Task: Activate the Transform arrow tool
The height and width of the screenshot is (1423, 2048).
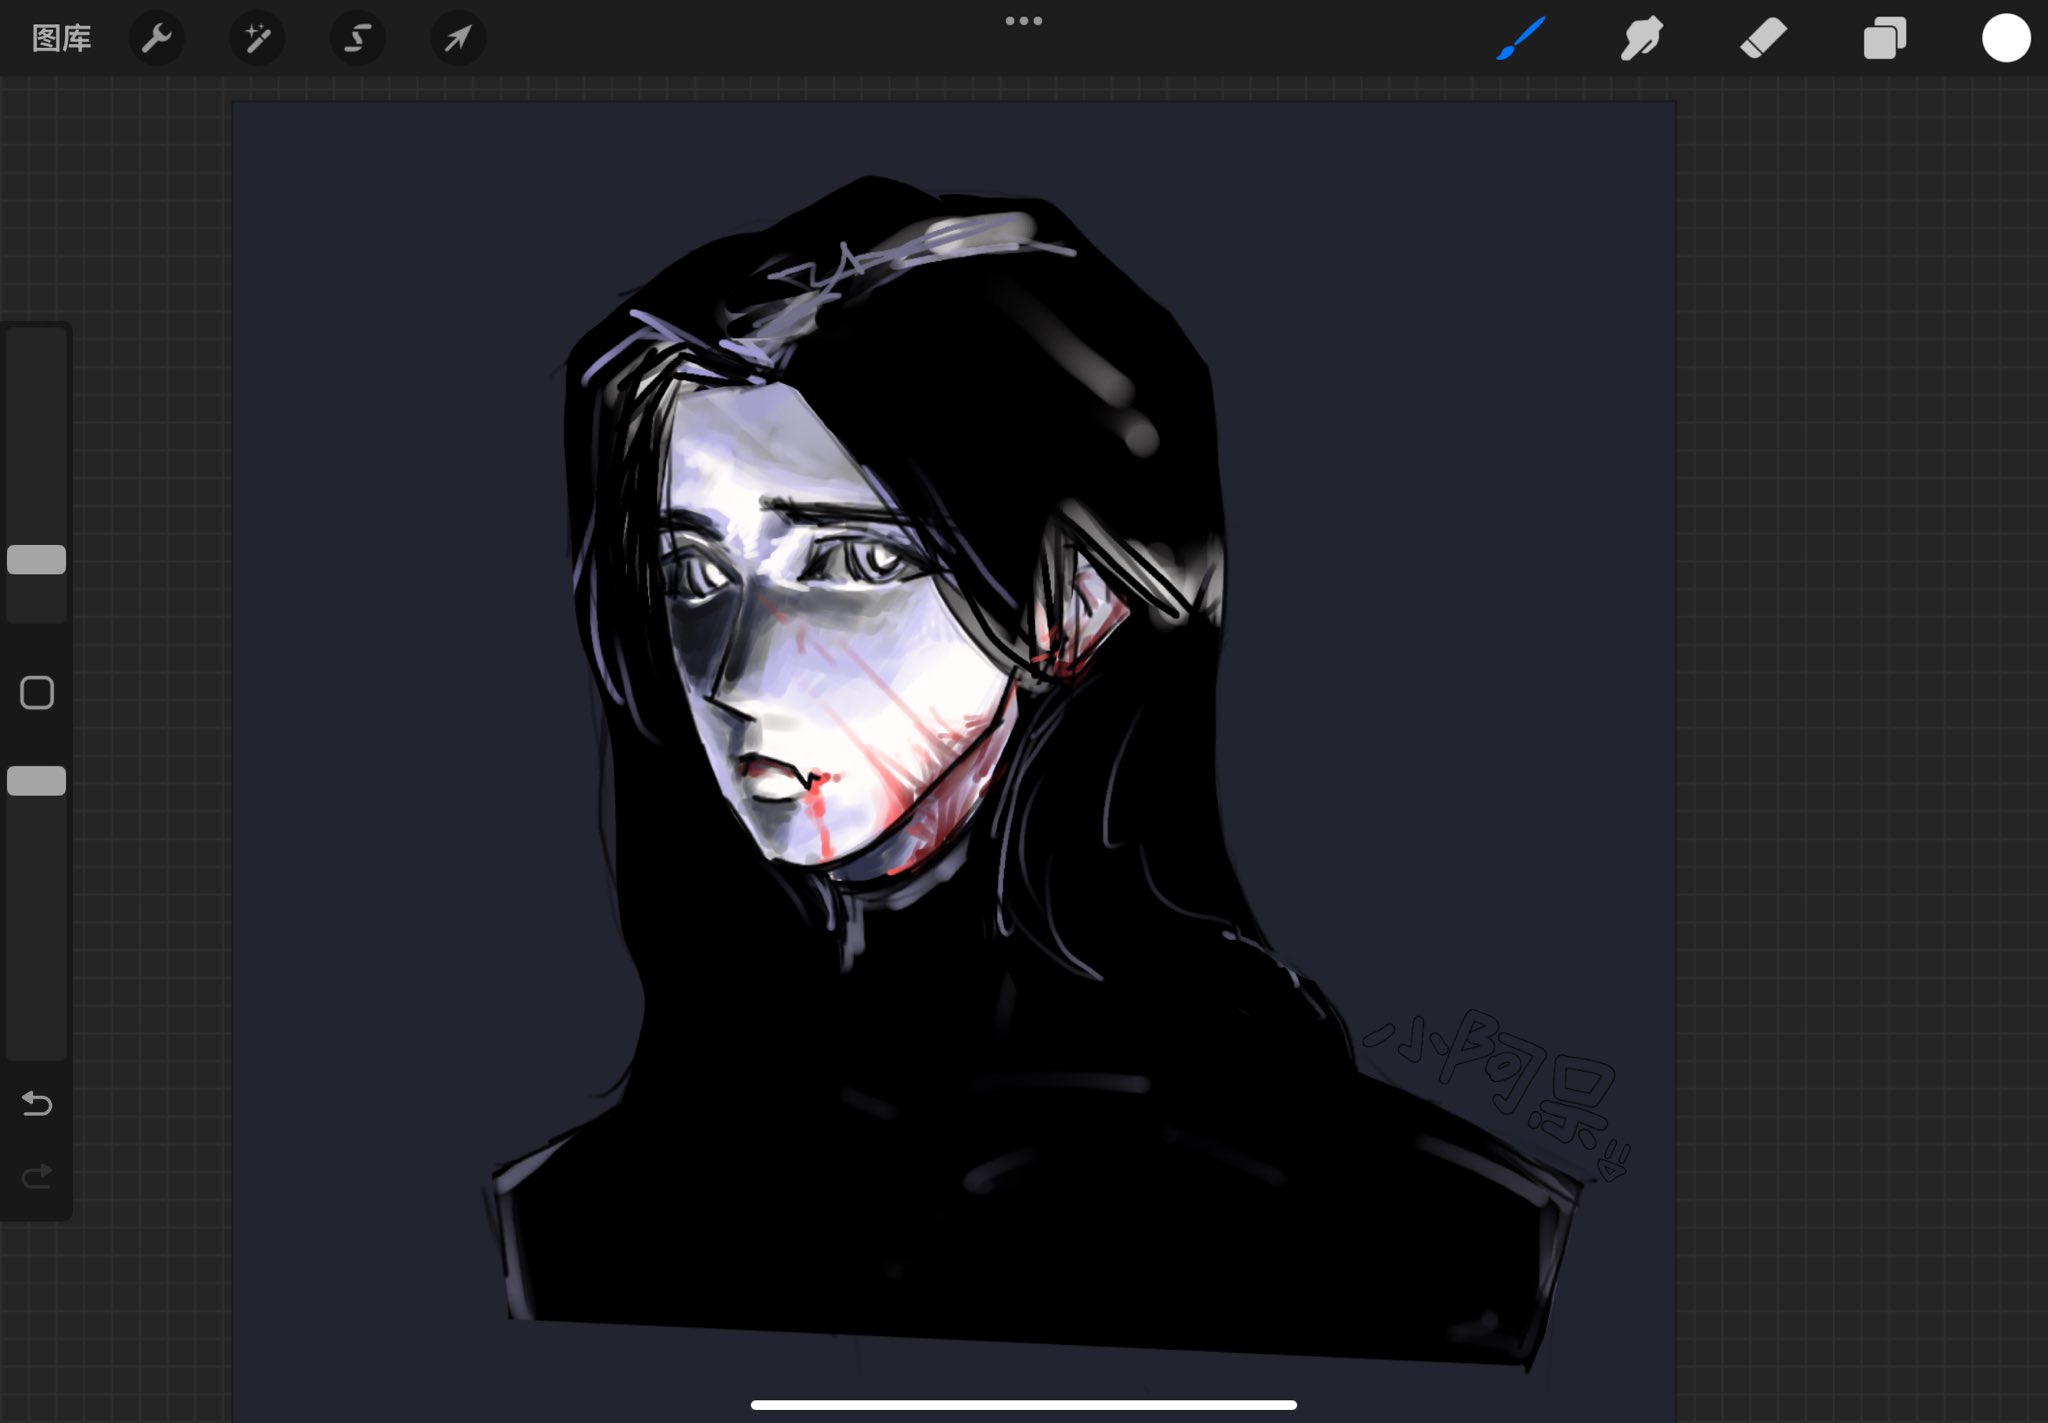Action: [x=458, y=38]
